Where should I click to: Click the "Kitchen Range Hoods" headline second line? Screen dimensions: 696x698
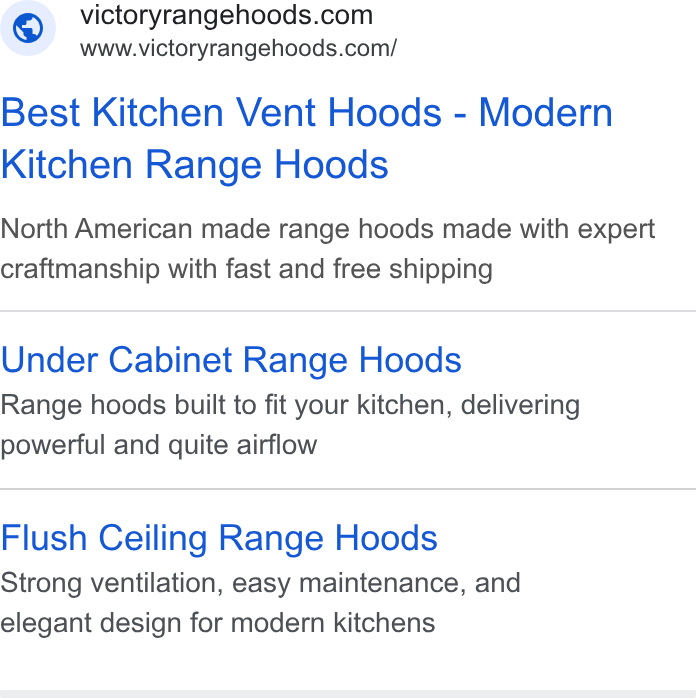[x=195, y=165]
